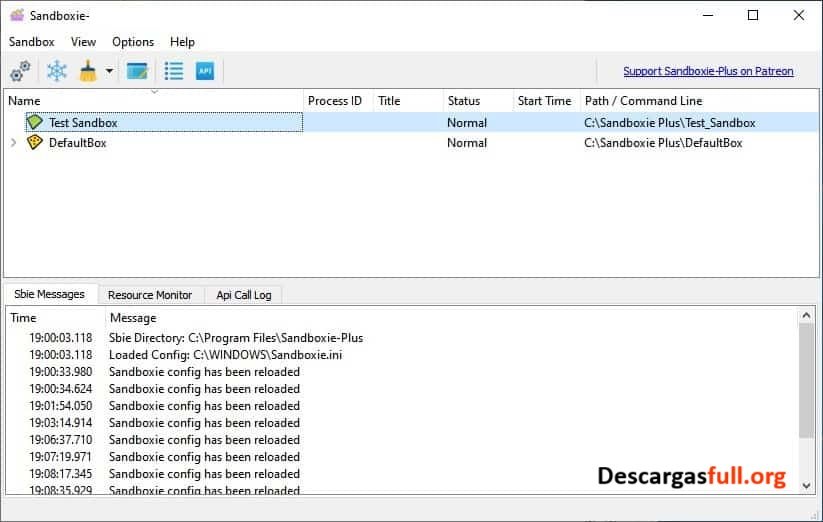Click path C:\Sandboxie Plus\Test_Sandbox
This screenshot has height=522, width=823.
coord(669,122)
